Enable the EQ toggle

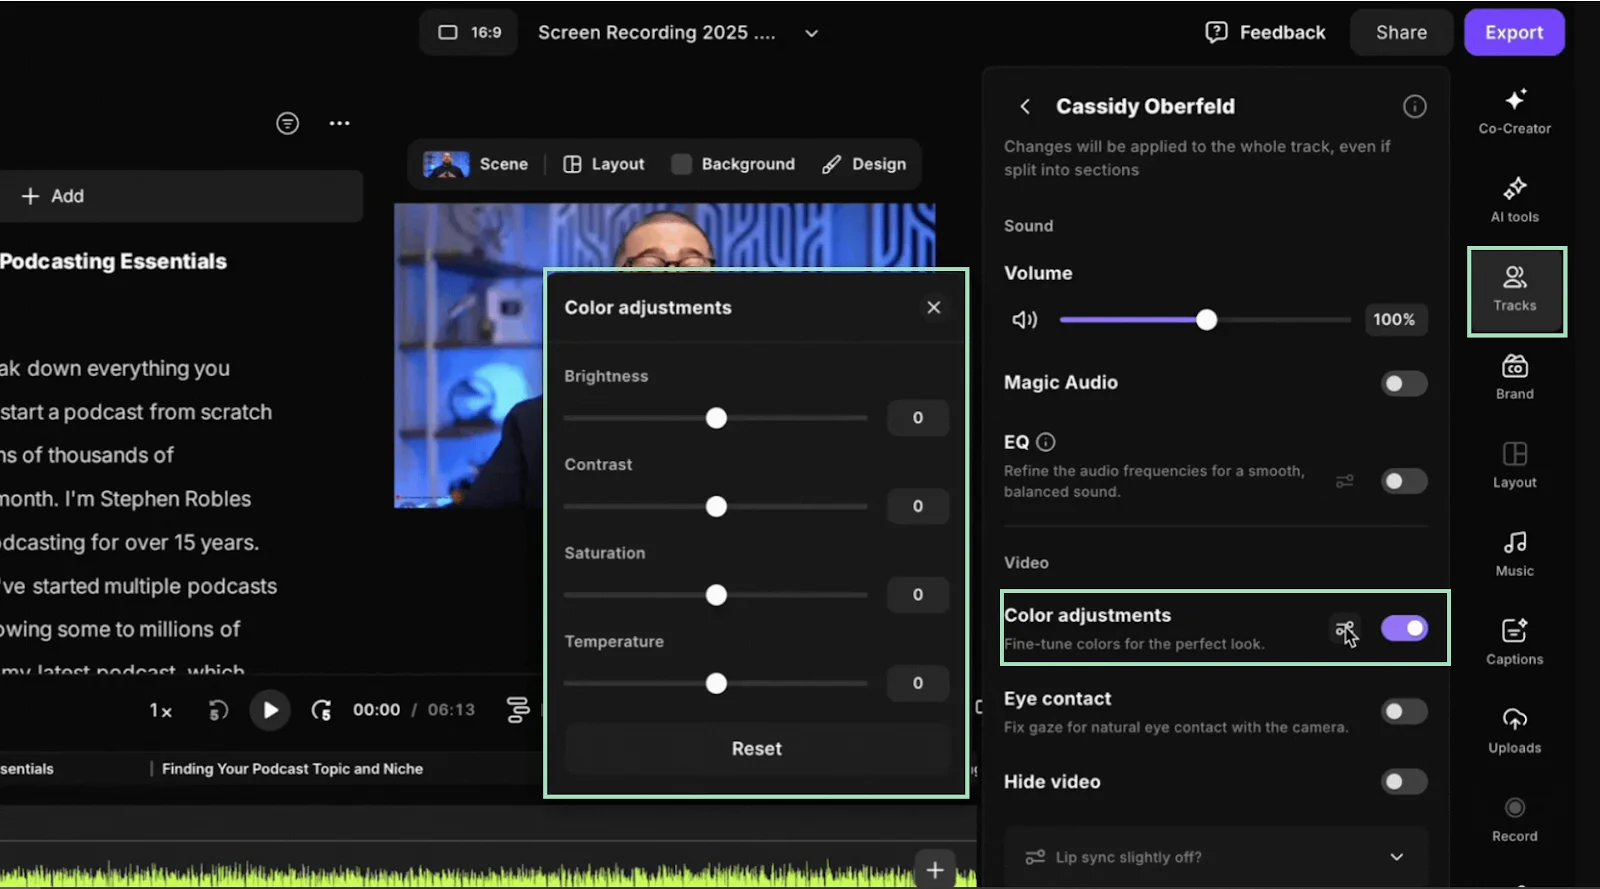point(1404,481)
